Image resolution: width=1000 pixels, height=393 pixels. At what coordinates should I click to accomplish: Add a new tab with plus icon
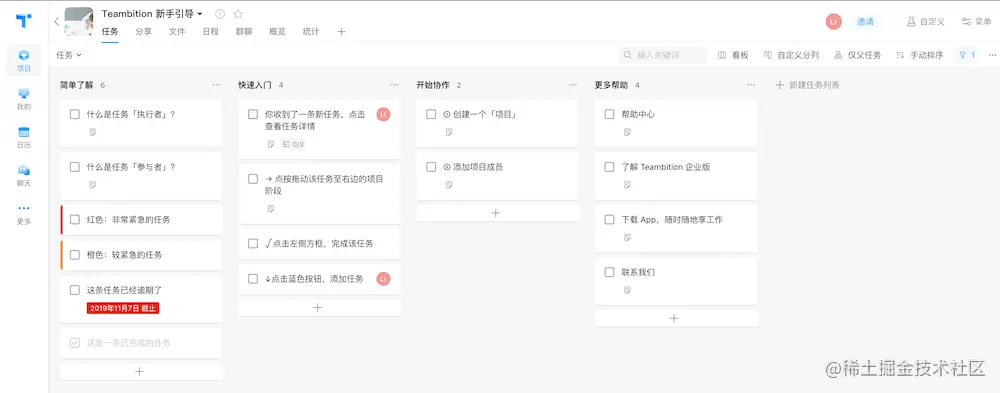click(x=341, y=31)
